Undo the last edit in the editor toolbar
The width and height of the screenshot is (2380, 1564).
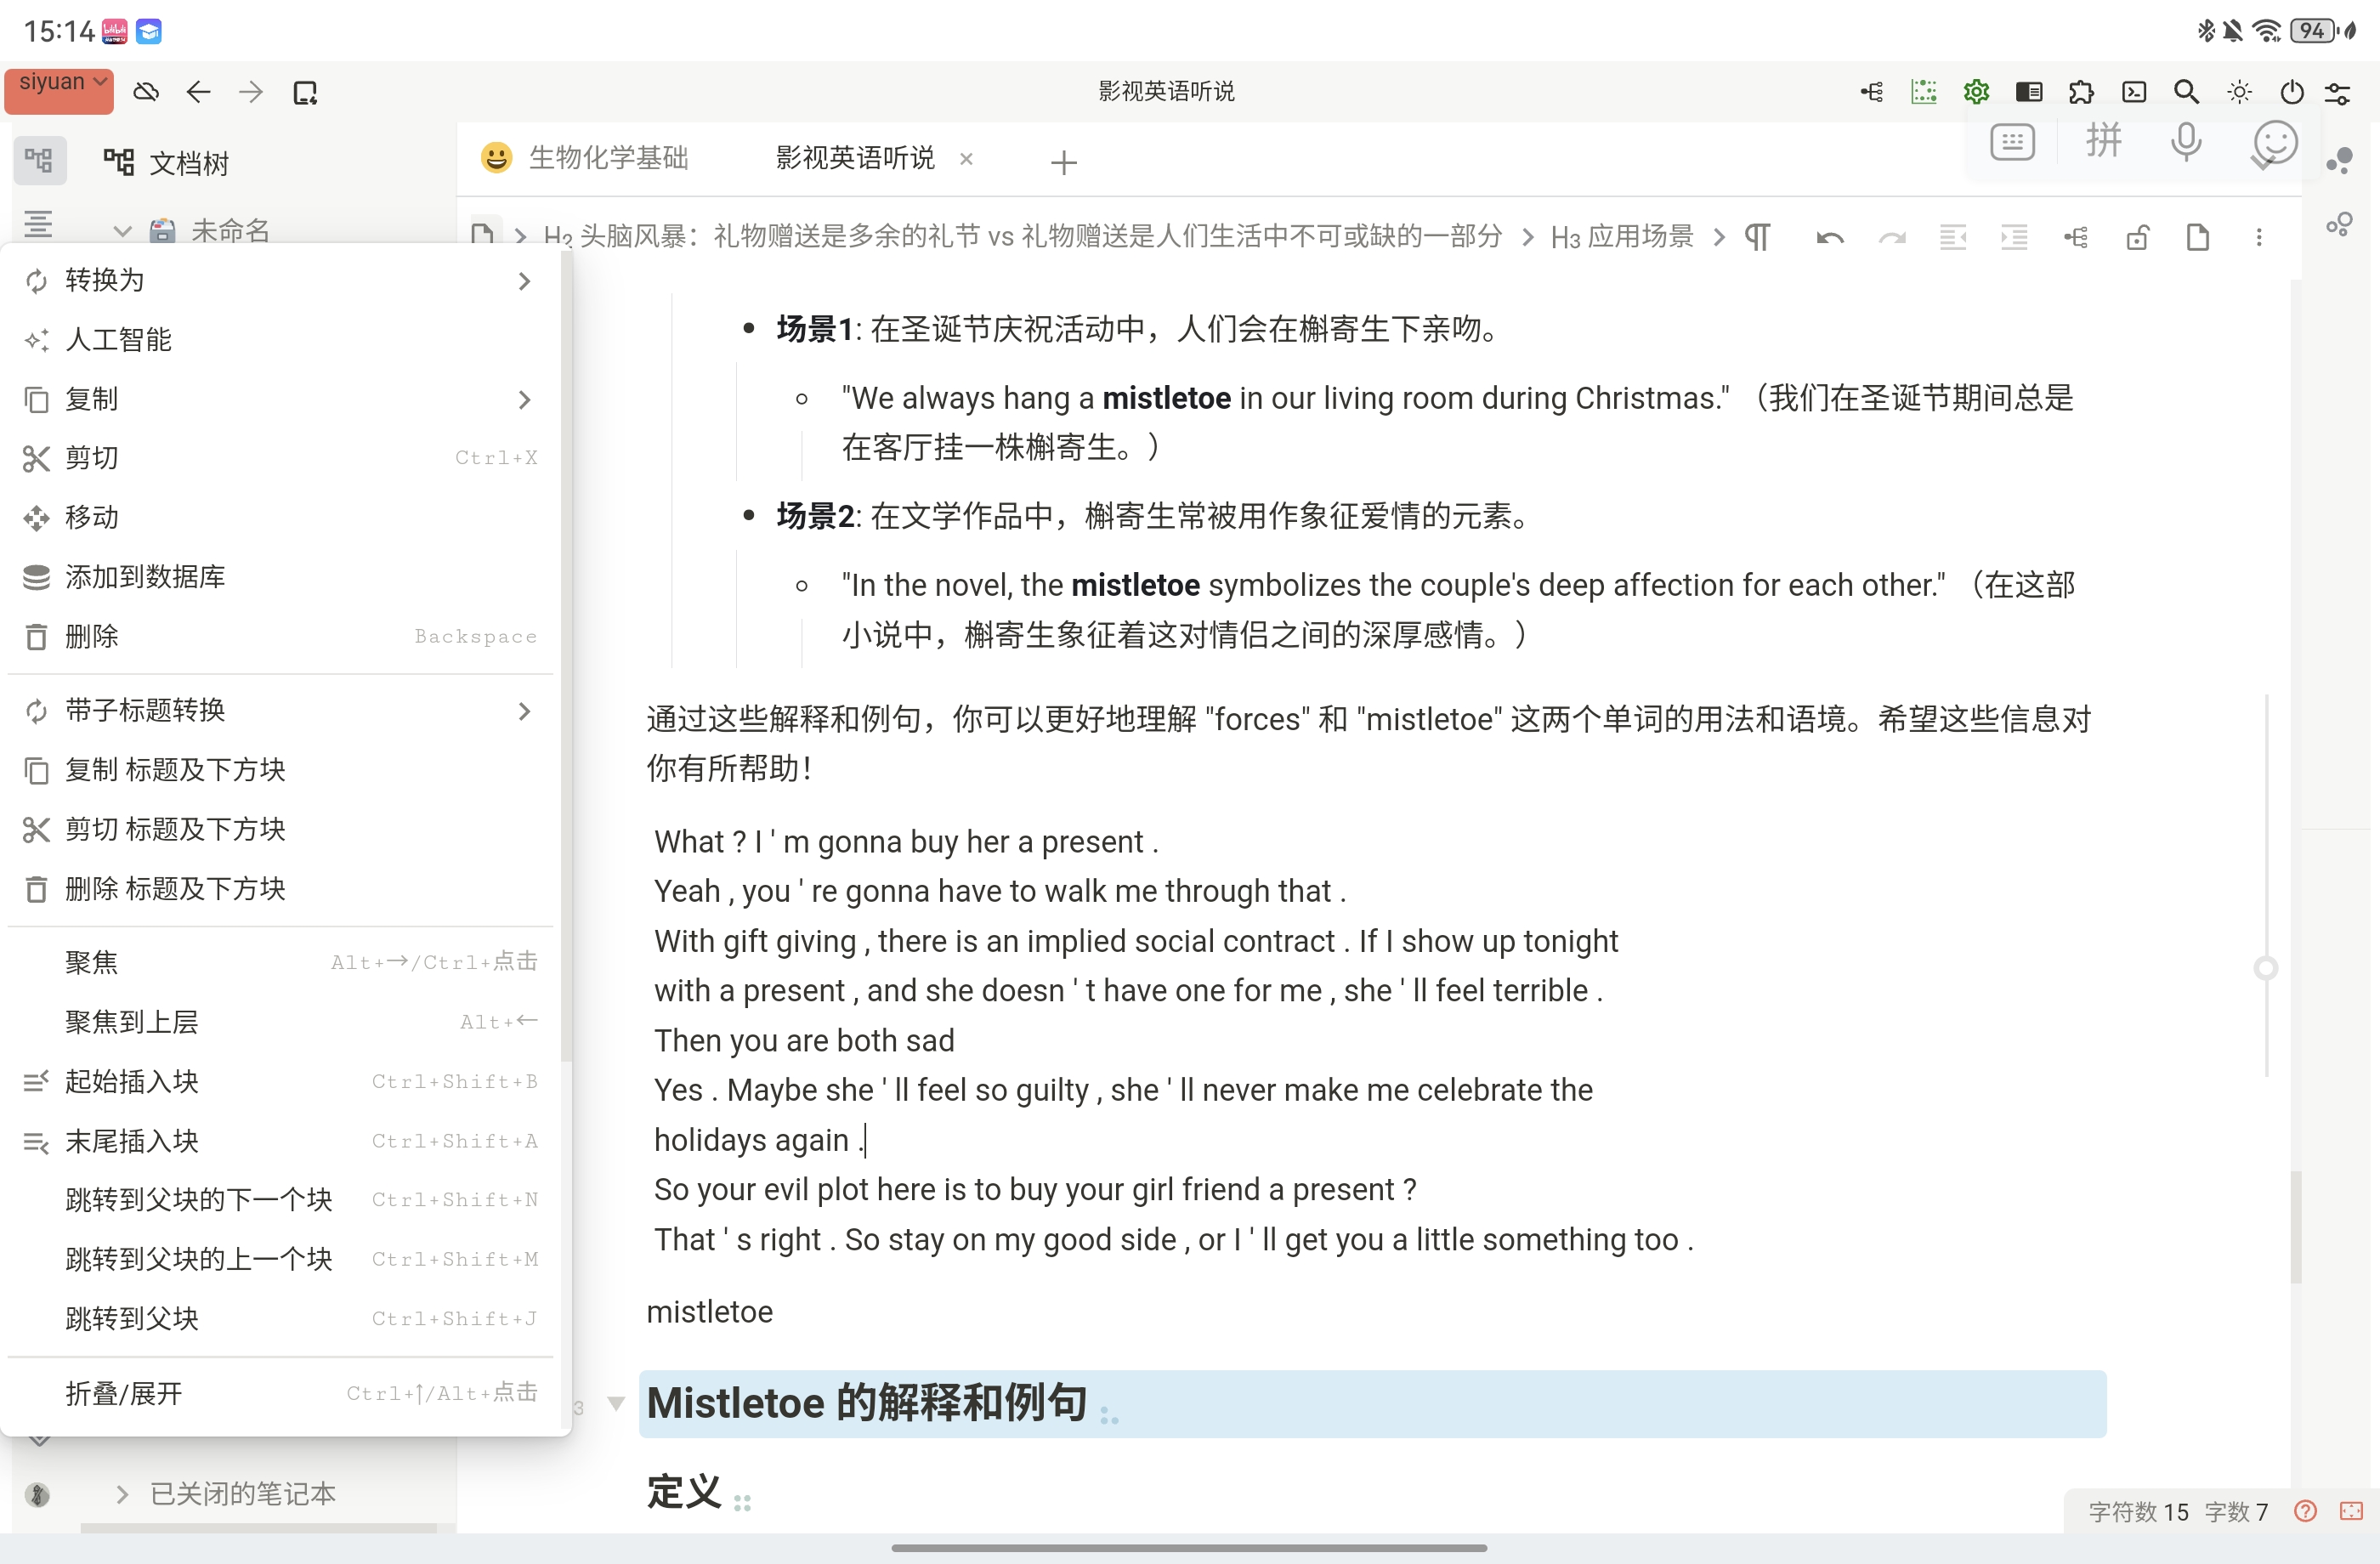point(1829,237)
